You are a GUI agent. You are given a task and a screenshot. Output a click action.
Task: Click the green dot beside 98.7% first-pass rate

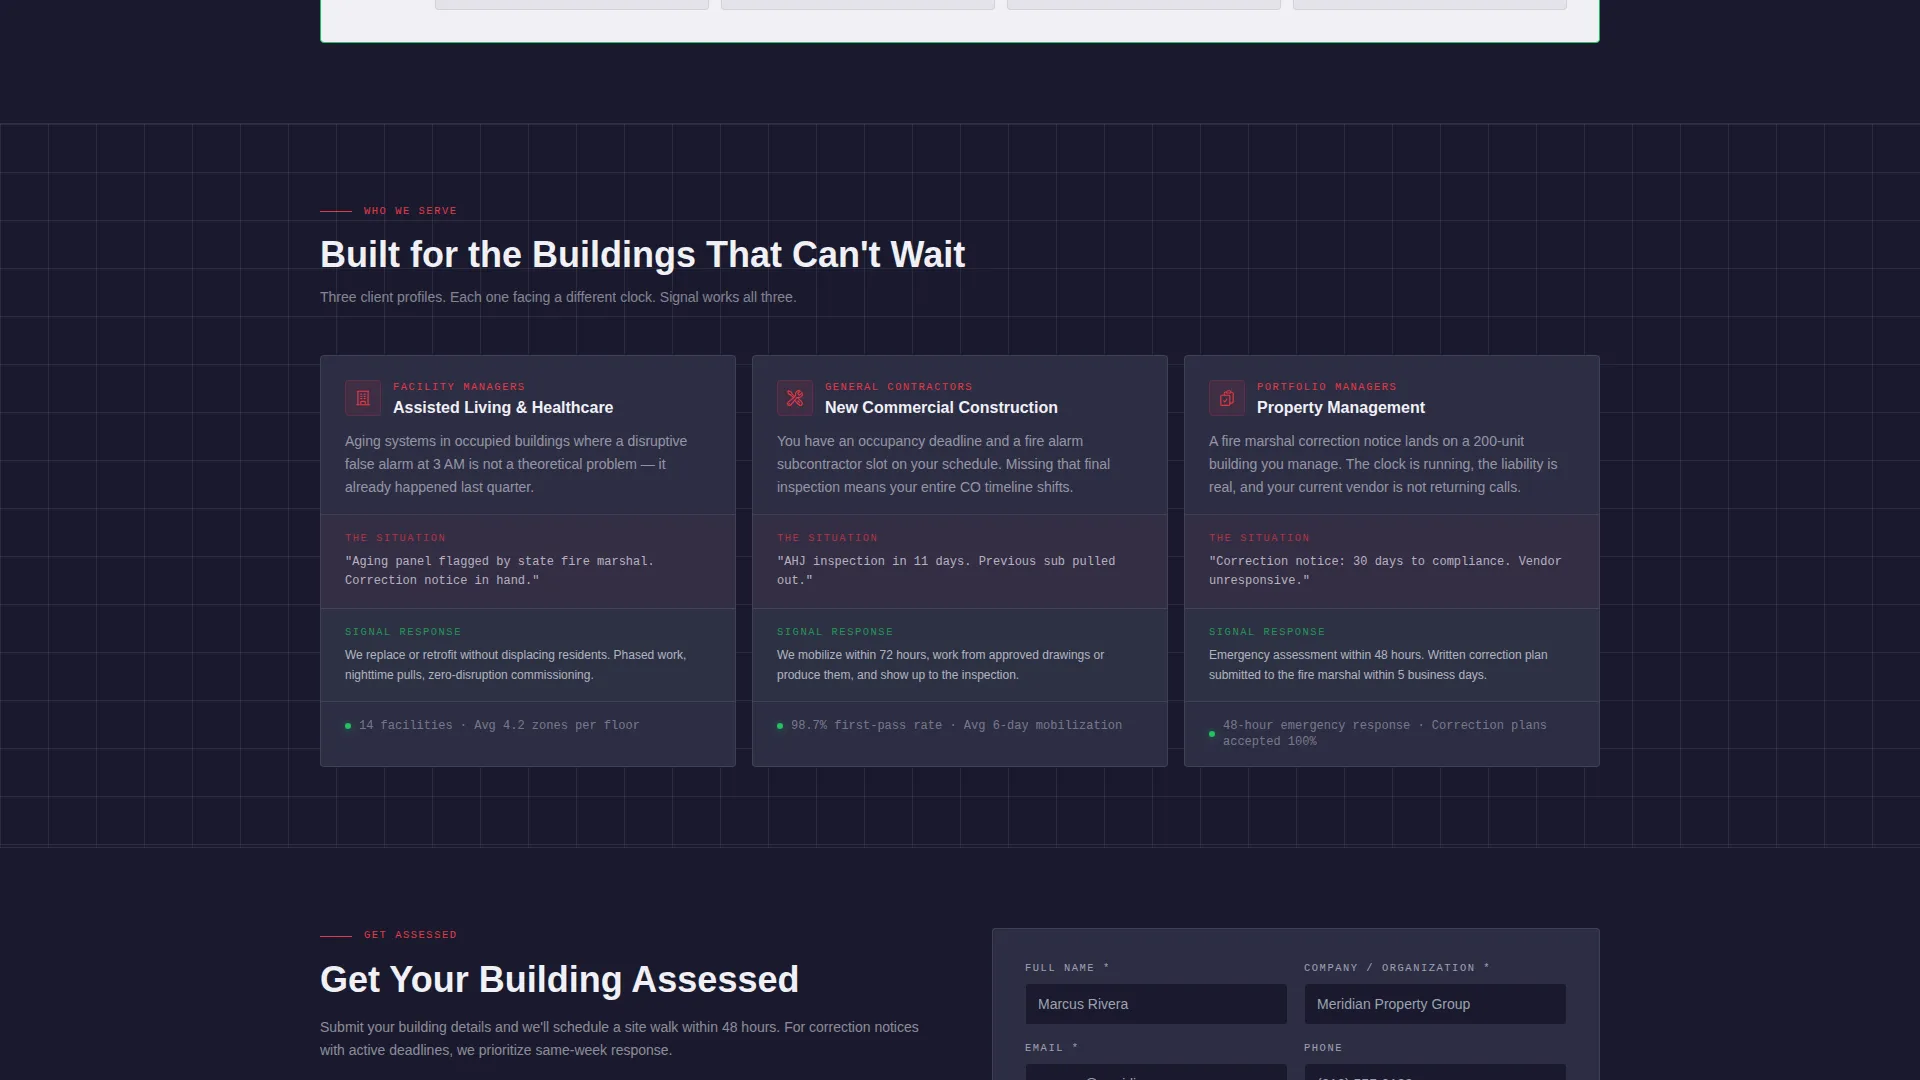coord(780,726)
